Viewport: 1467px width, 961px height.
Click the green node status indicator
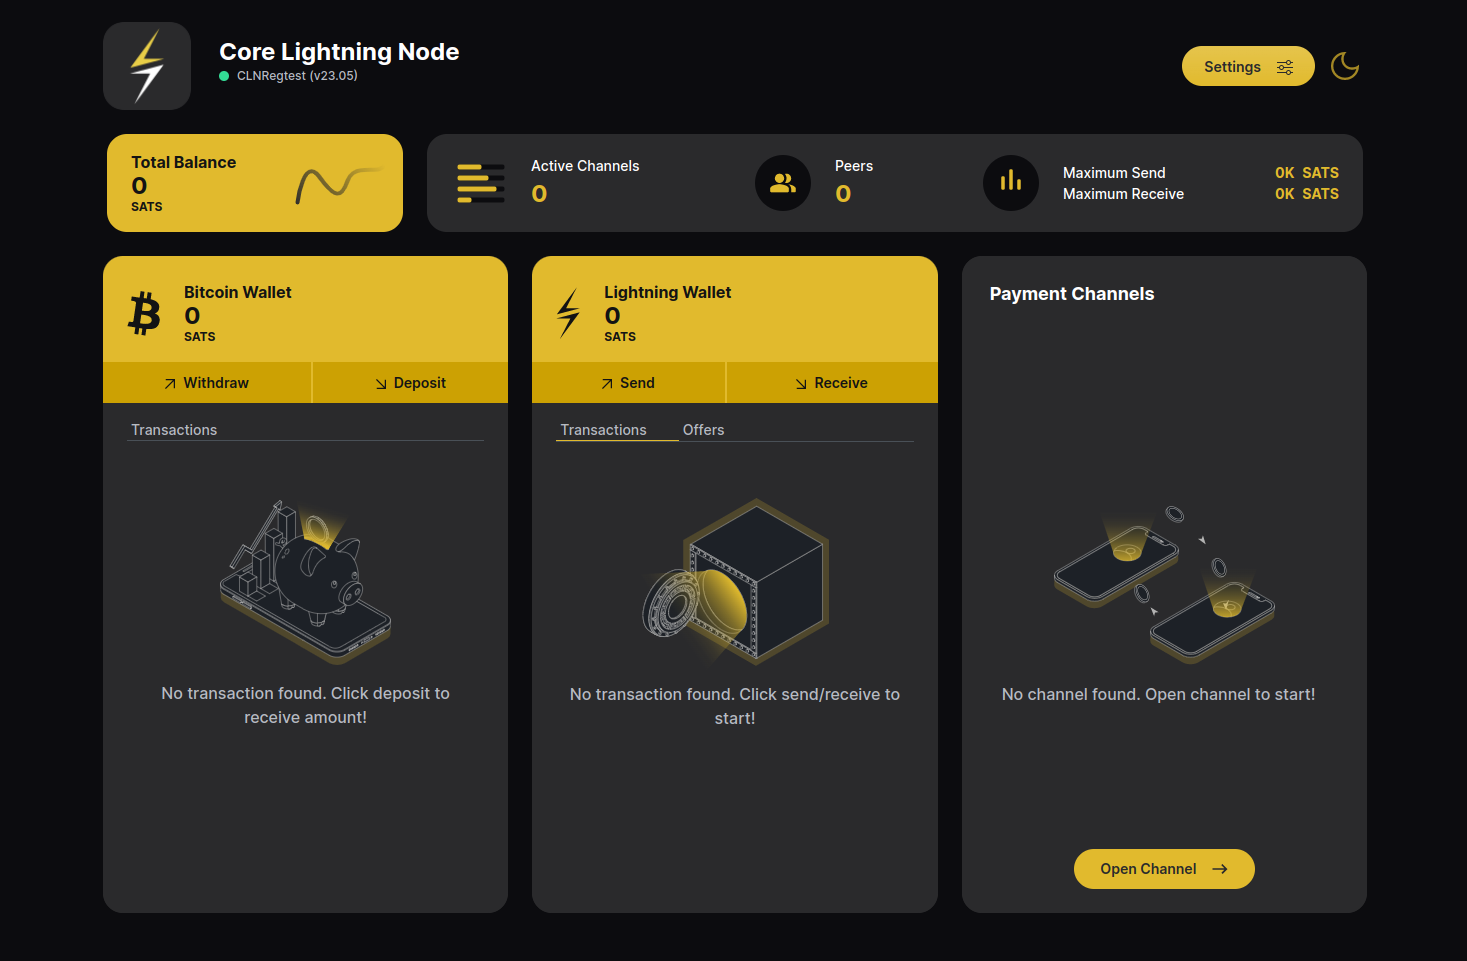224,76
